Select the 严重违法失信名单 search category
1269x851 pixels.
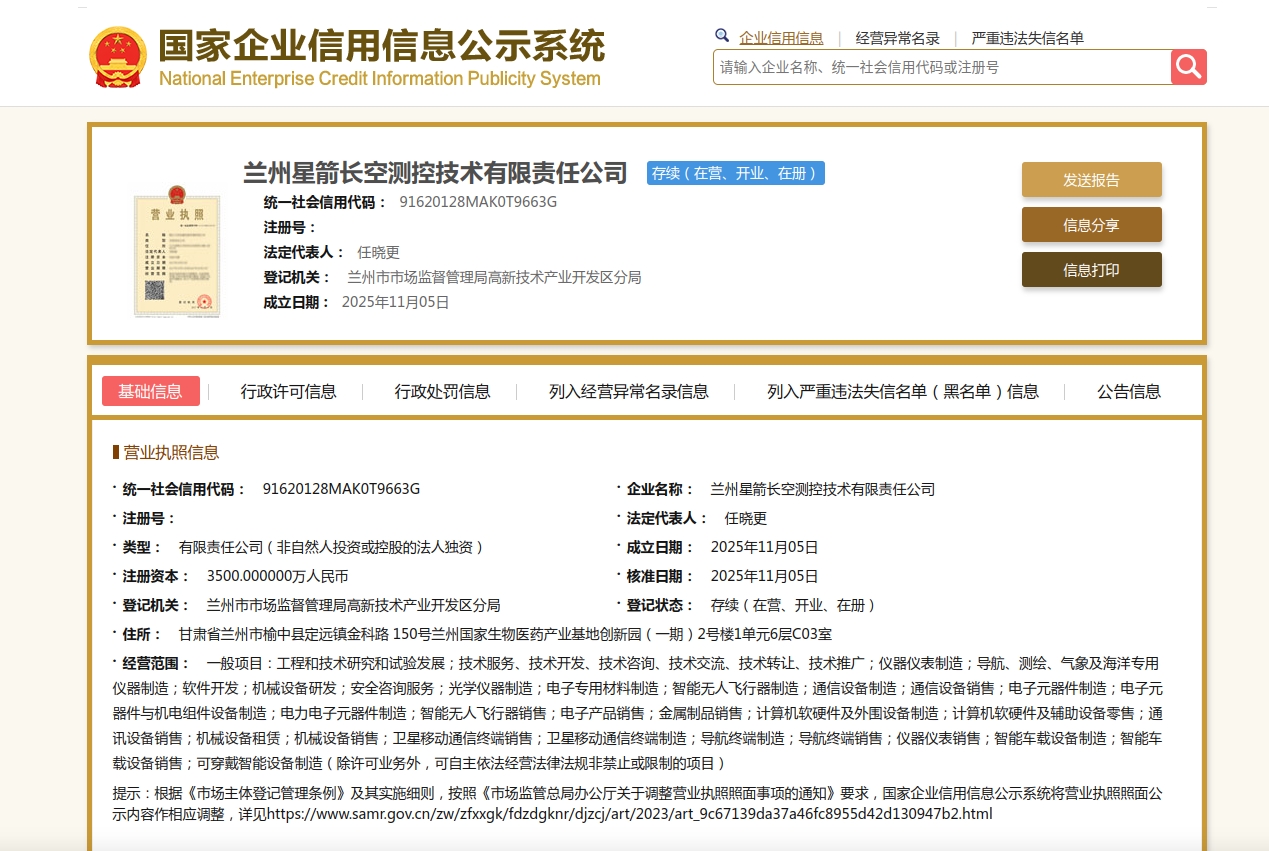click(1027, 38)
